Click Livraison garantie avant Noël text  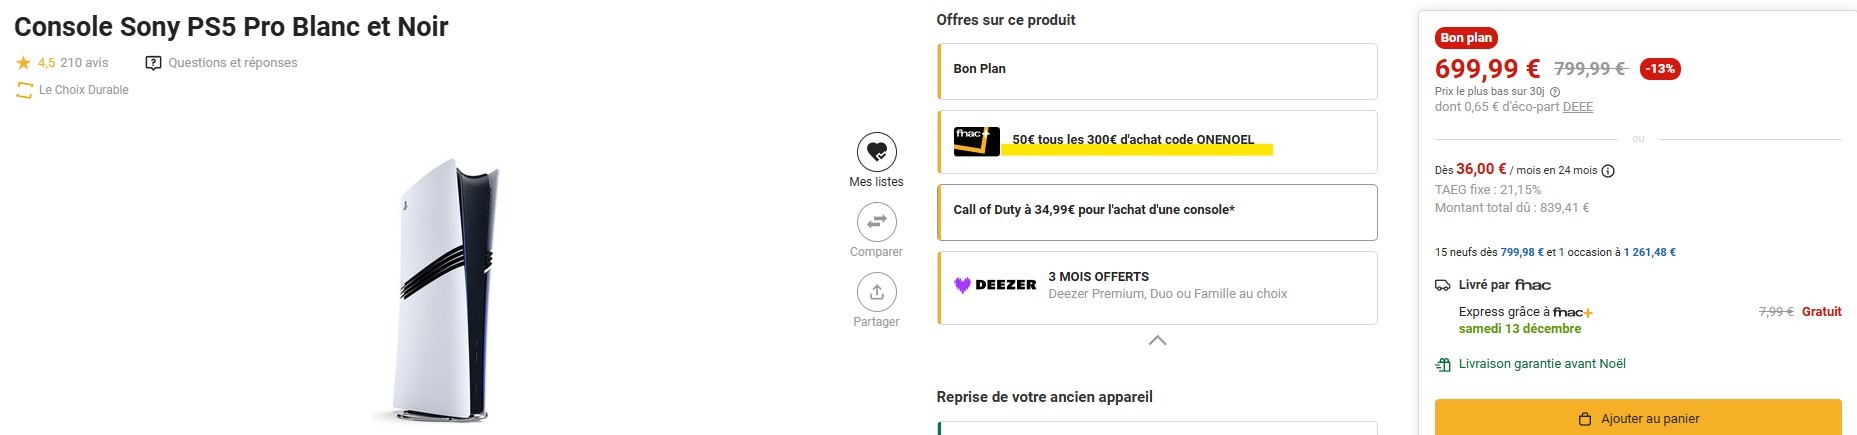(1541, 364)
